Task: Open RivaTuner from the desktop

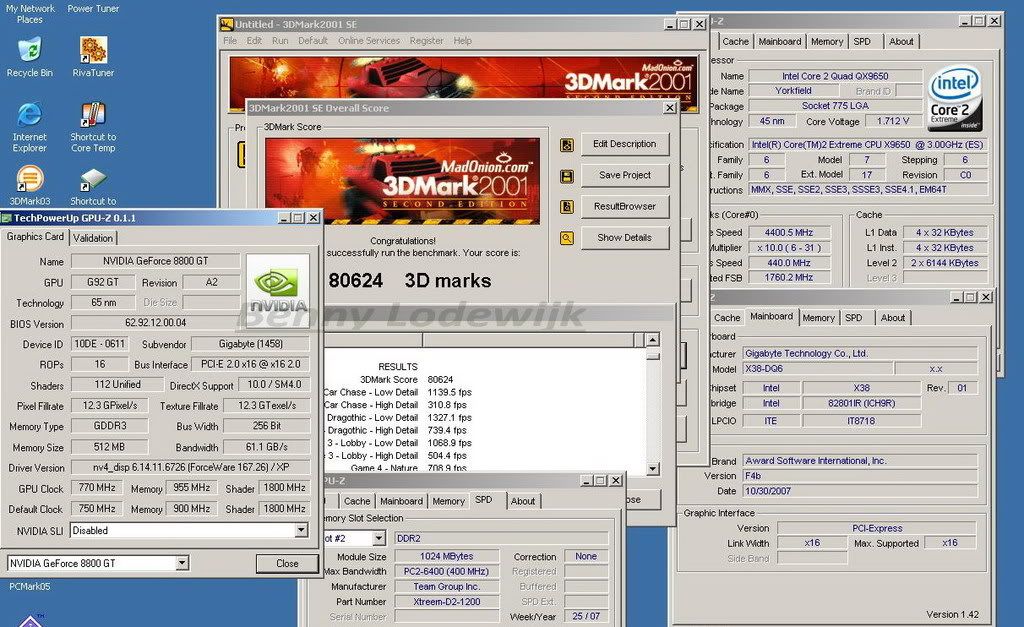Action: click(93, 50)
